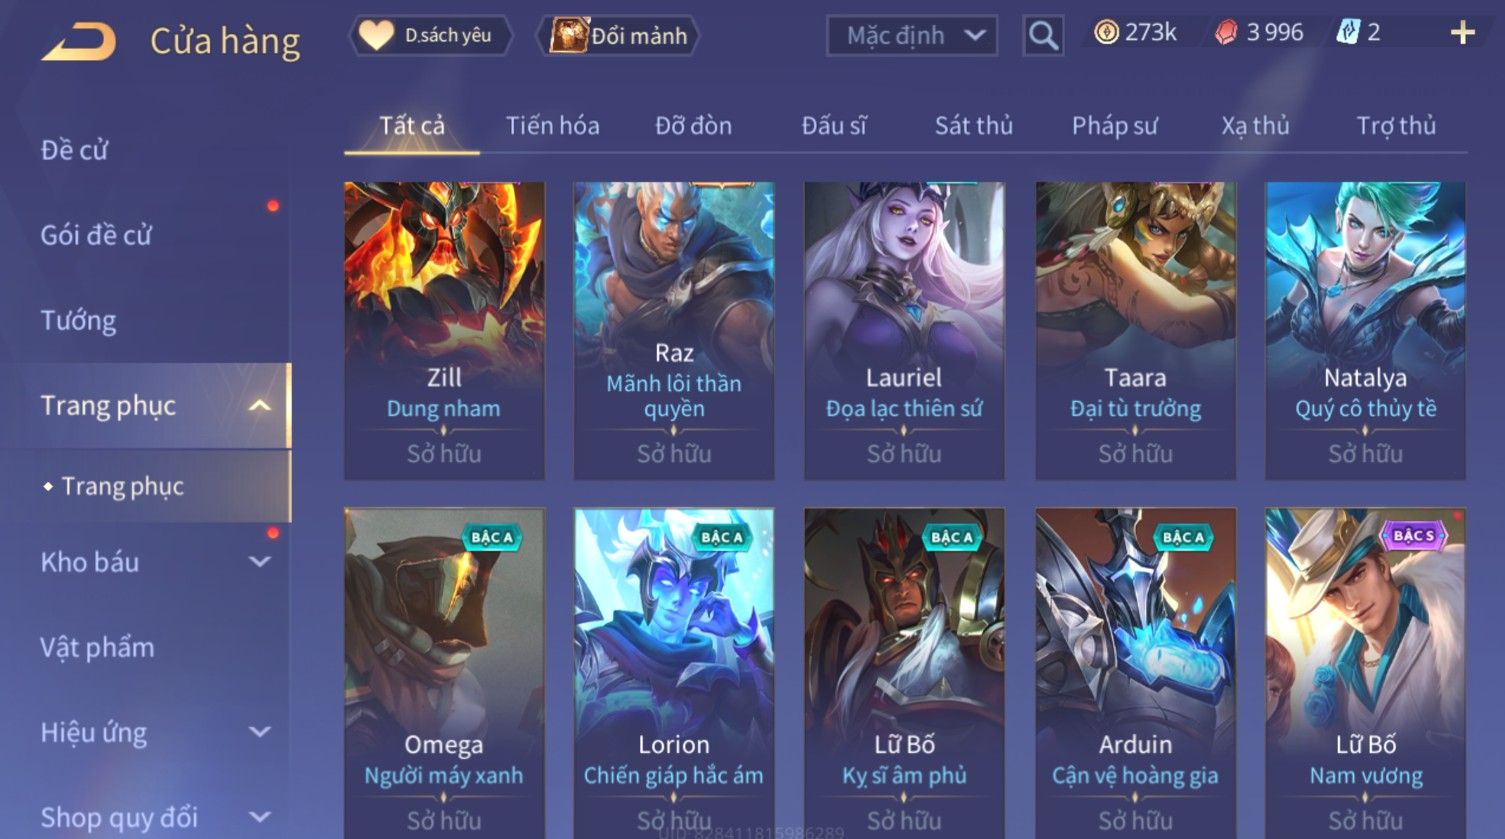Image resolution: width=1505 pixels, height=839 pixels.
Task: Tap the heart wishlist icon
Action: [x=376, y=36]
